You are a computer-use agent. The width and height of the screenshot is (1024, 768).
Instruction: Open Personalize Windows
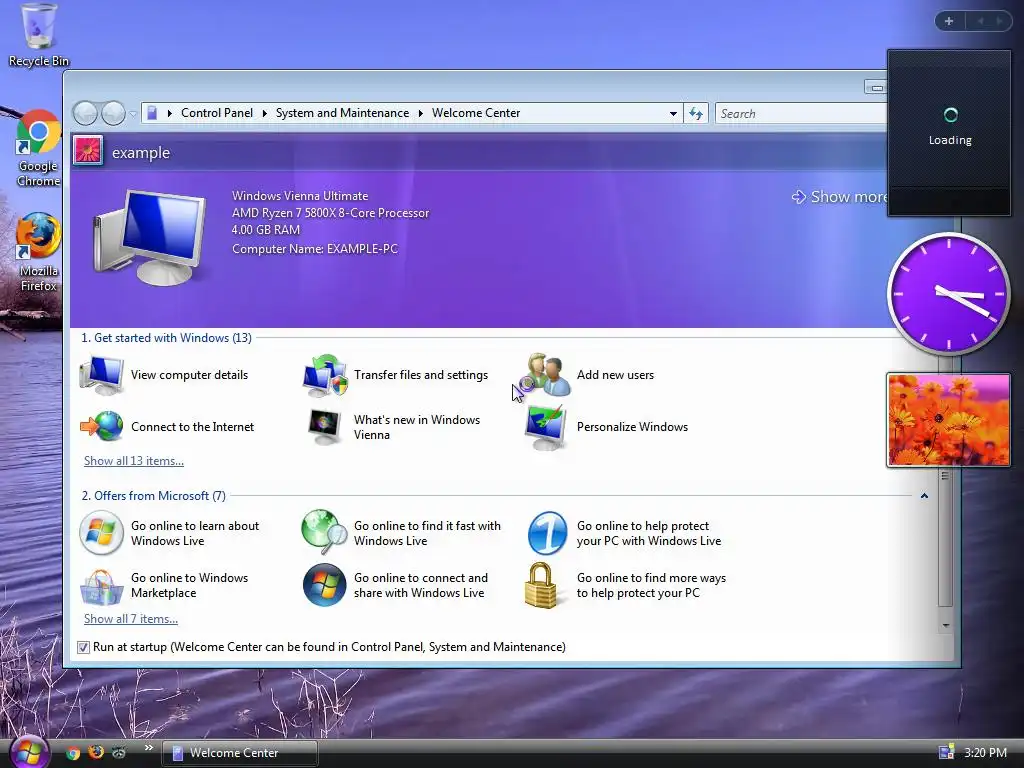tap(606, 427)
